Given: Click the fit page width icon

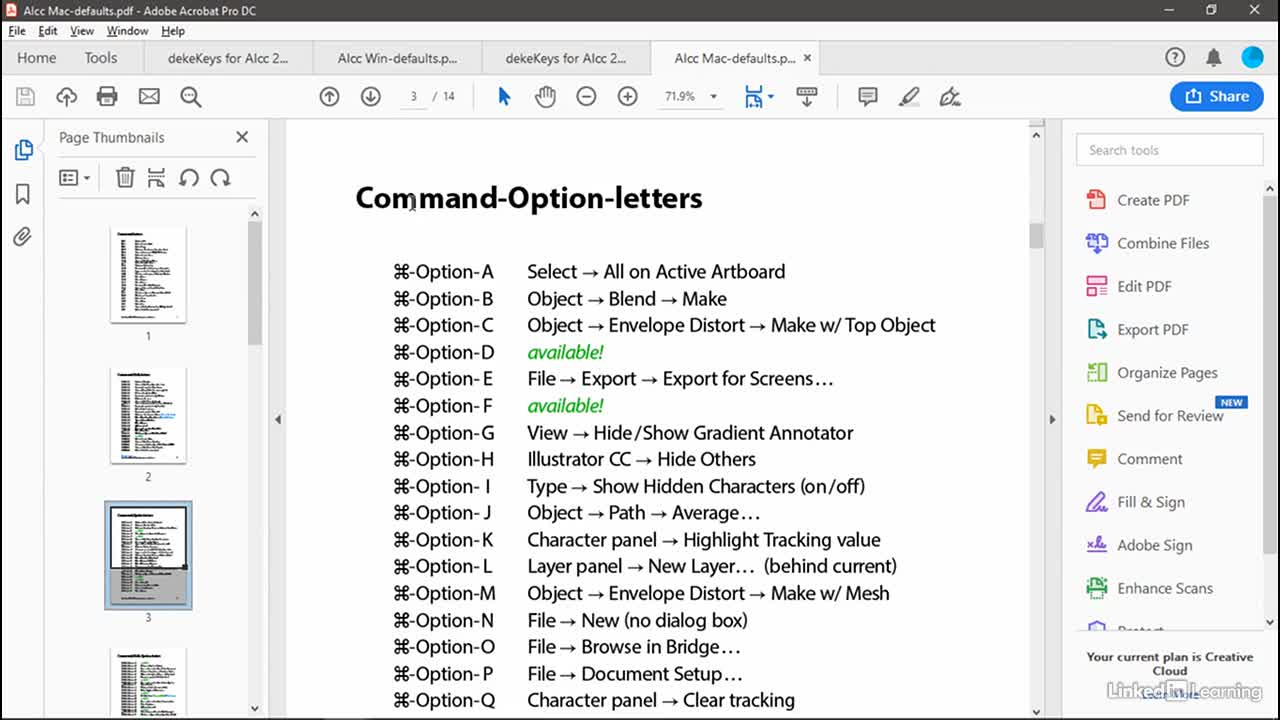Looking at the screenshot, I should [753, 97].
